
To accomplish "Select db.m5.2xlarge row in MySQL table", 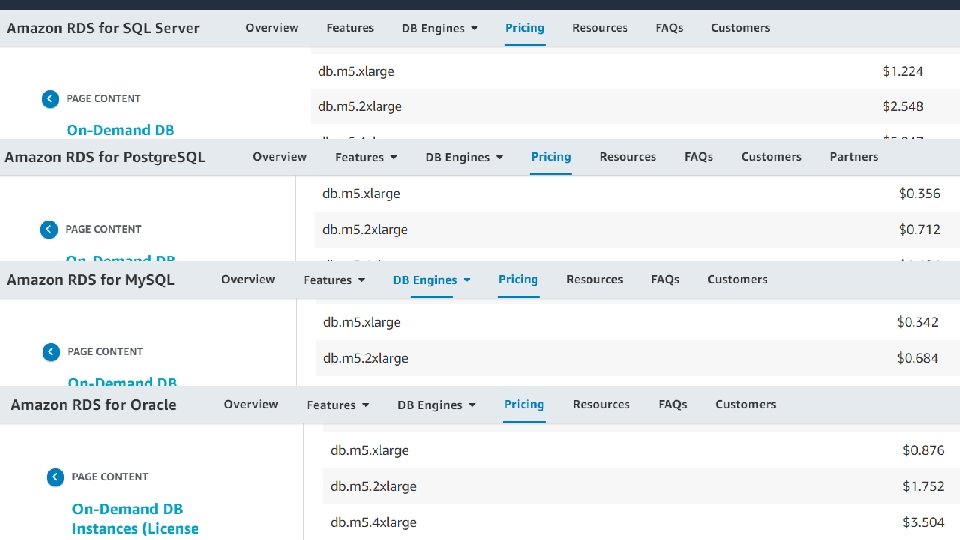I will pyautogui.click(x=637, y=359).
